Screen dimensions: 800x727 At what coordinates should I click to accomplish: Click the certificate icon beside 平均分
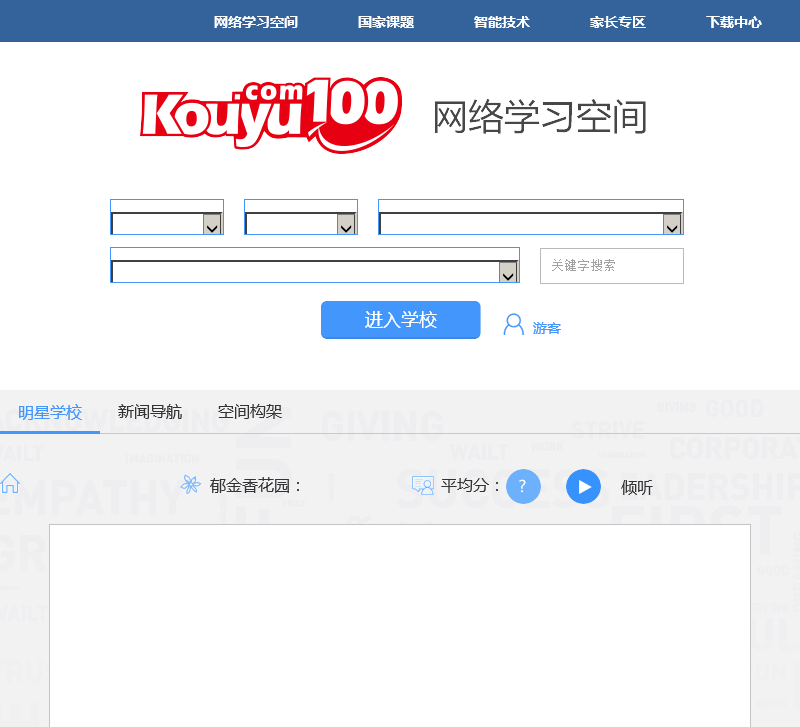click(x=422, y=485)
